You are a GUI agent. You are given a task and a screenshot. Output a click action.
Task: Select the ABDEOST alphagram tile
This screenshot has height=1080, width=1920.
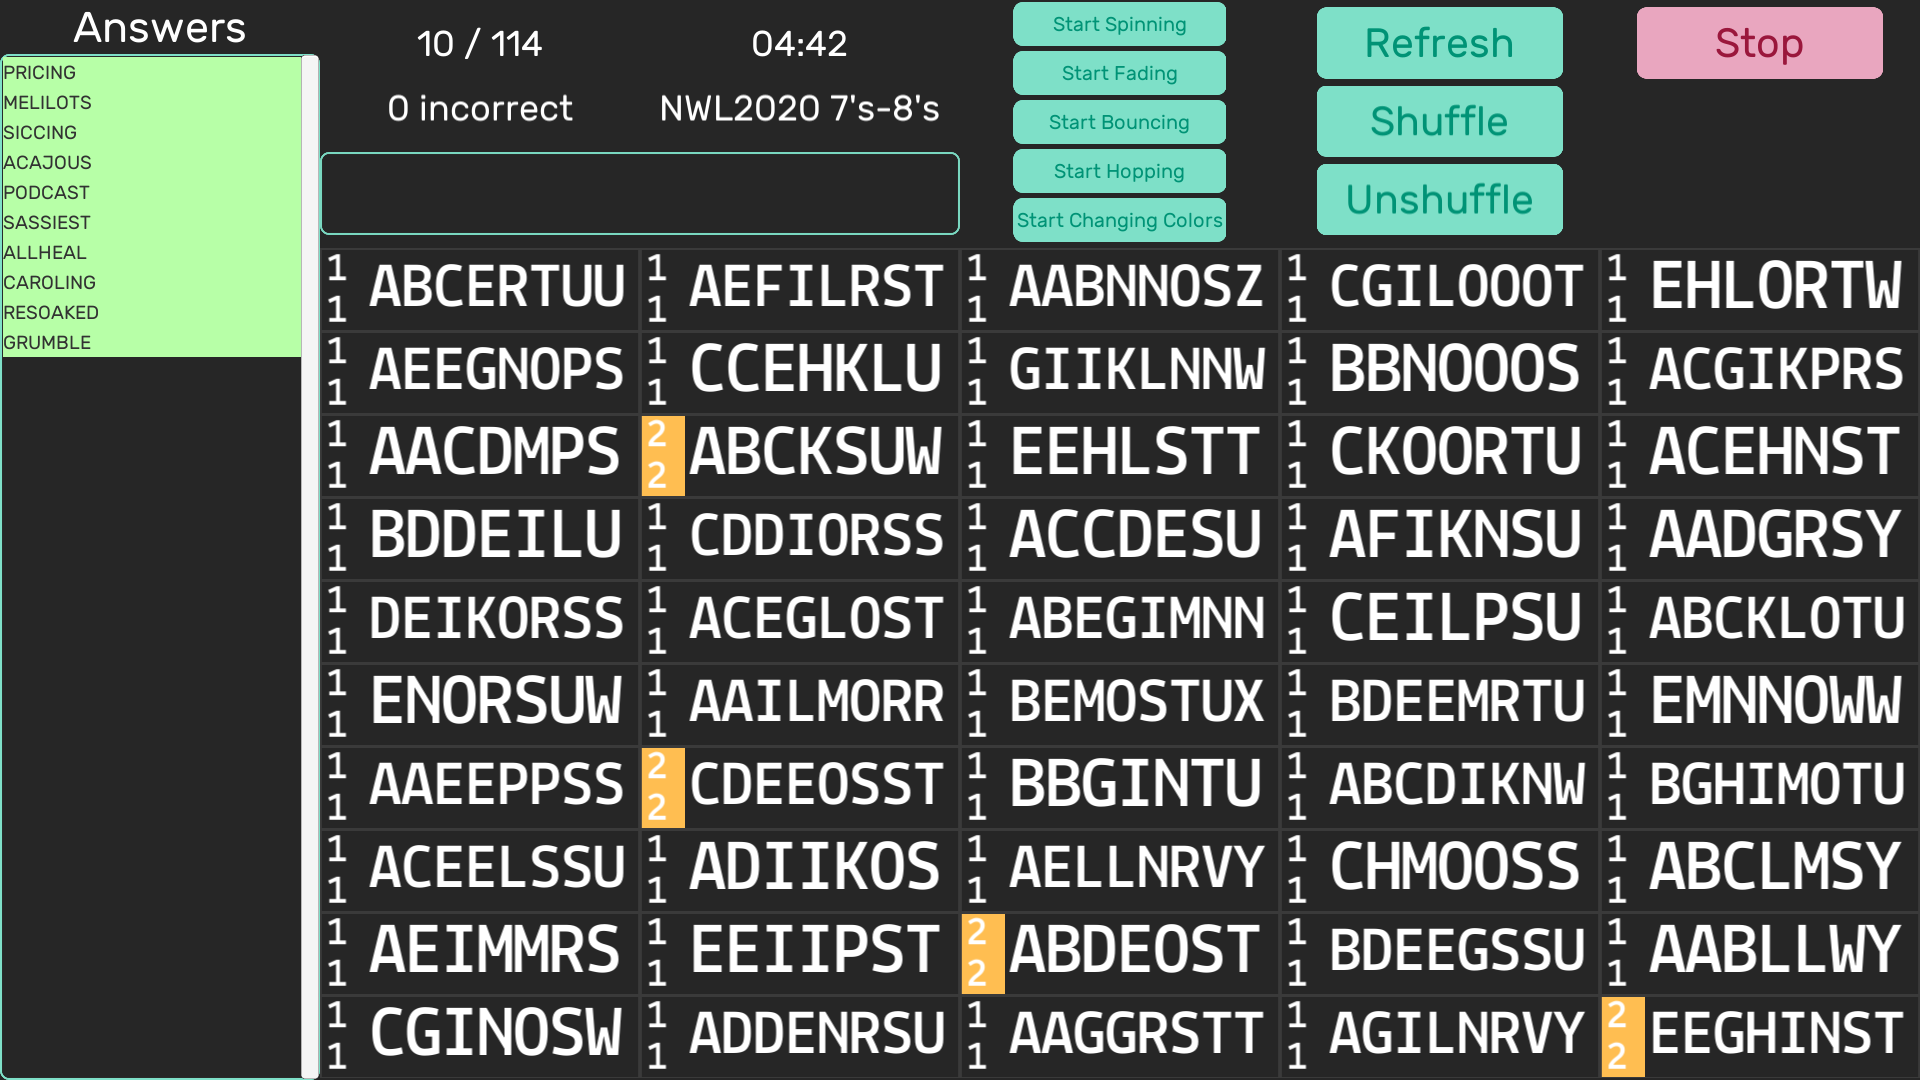(x=1133, y=951)
